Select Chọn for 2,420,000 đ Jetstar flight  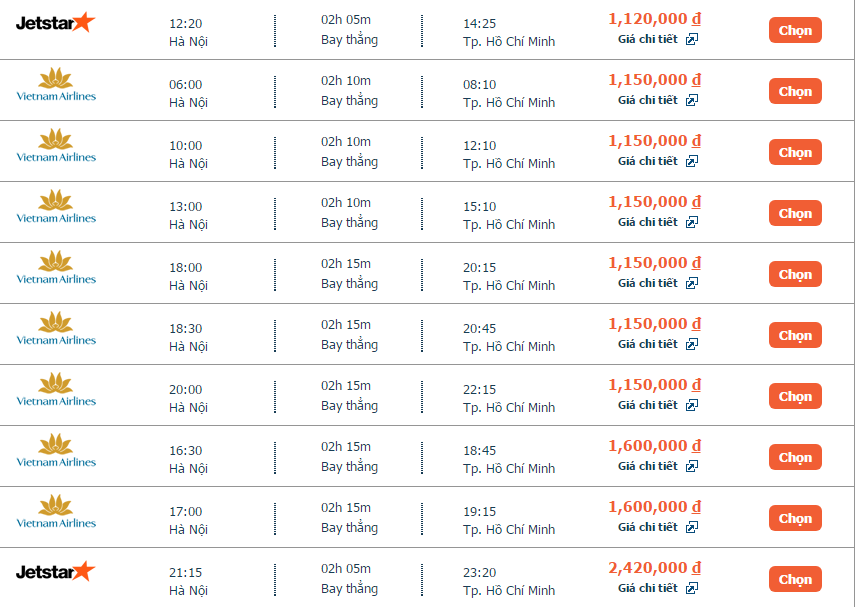tap(795, 579)
